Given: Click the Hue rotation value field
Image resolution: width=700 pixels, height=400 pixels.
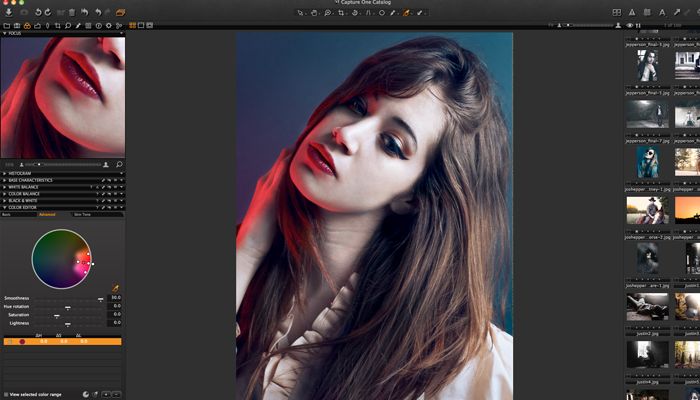Looking at the screenshot, I should coord(114,306).
